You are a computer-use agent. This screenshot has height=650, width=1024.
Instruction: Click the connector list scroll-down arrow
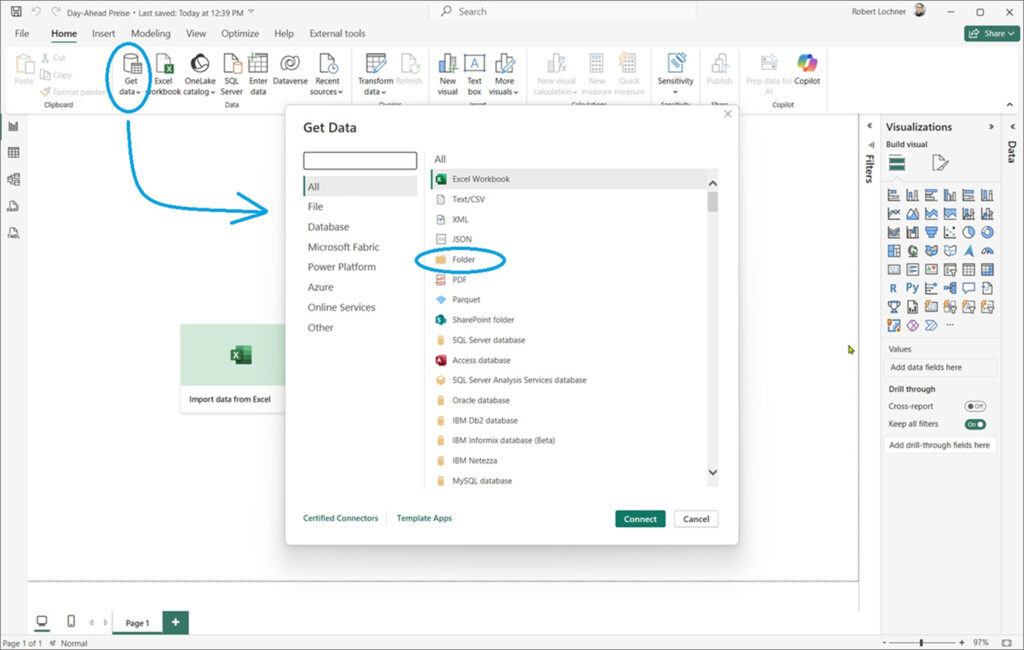tap(712, 472)
